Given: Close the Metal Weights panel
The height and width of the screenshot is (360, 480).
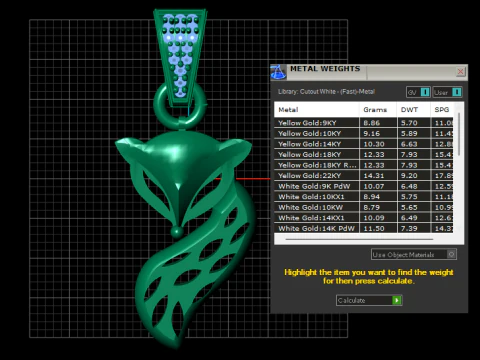Looking at the screenshot, I should (x=461, y=71).
